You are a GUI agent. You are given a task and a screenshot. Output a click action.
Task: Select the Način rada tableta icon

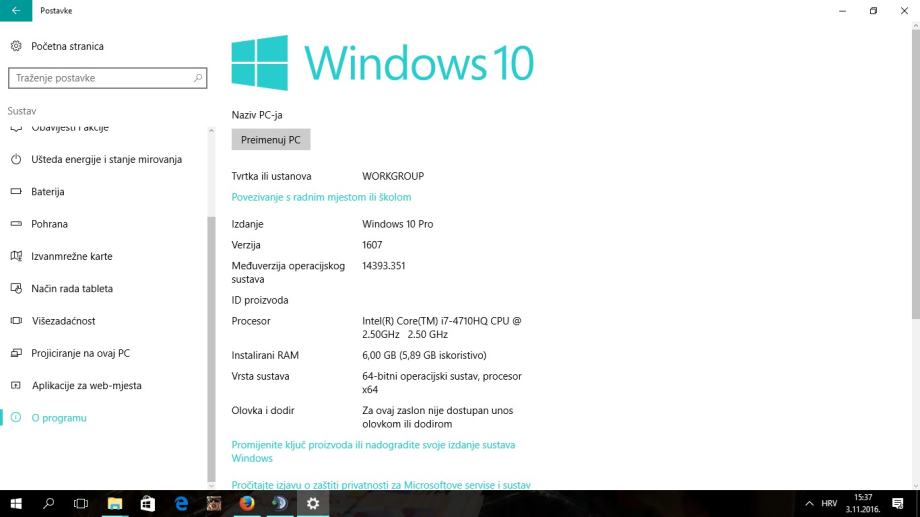tap(16, 288)
